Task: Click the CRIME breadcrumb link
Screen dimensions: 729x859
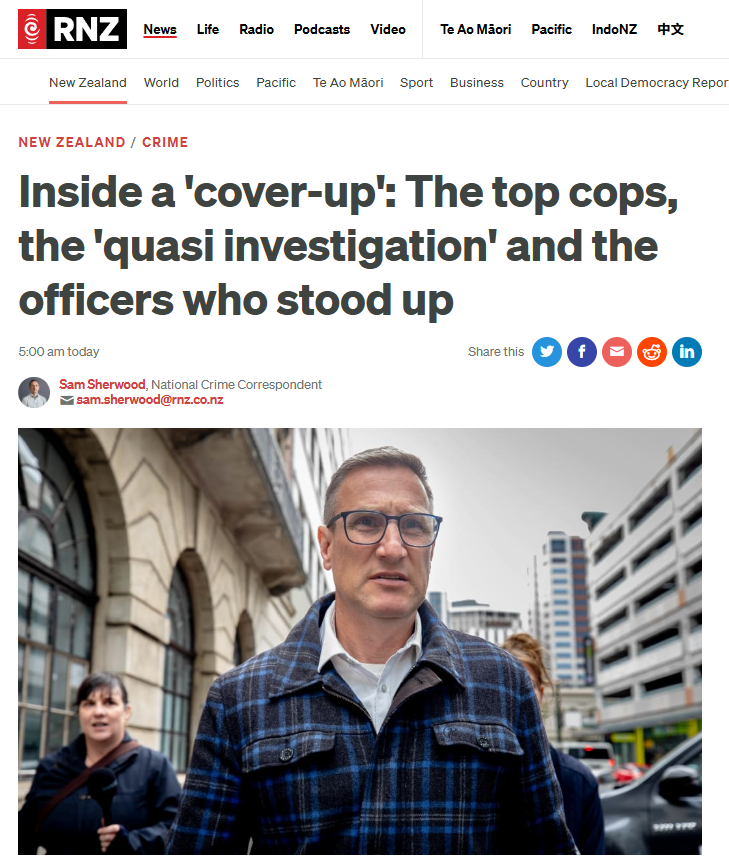Action: pyautogui.click(x=165, y=142)
